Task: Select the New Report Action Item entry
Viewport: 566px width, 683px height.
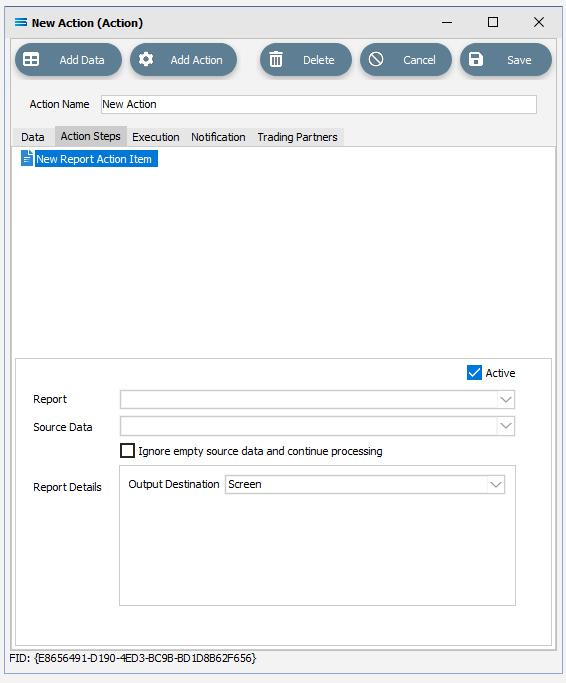Action: (94, 159)
